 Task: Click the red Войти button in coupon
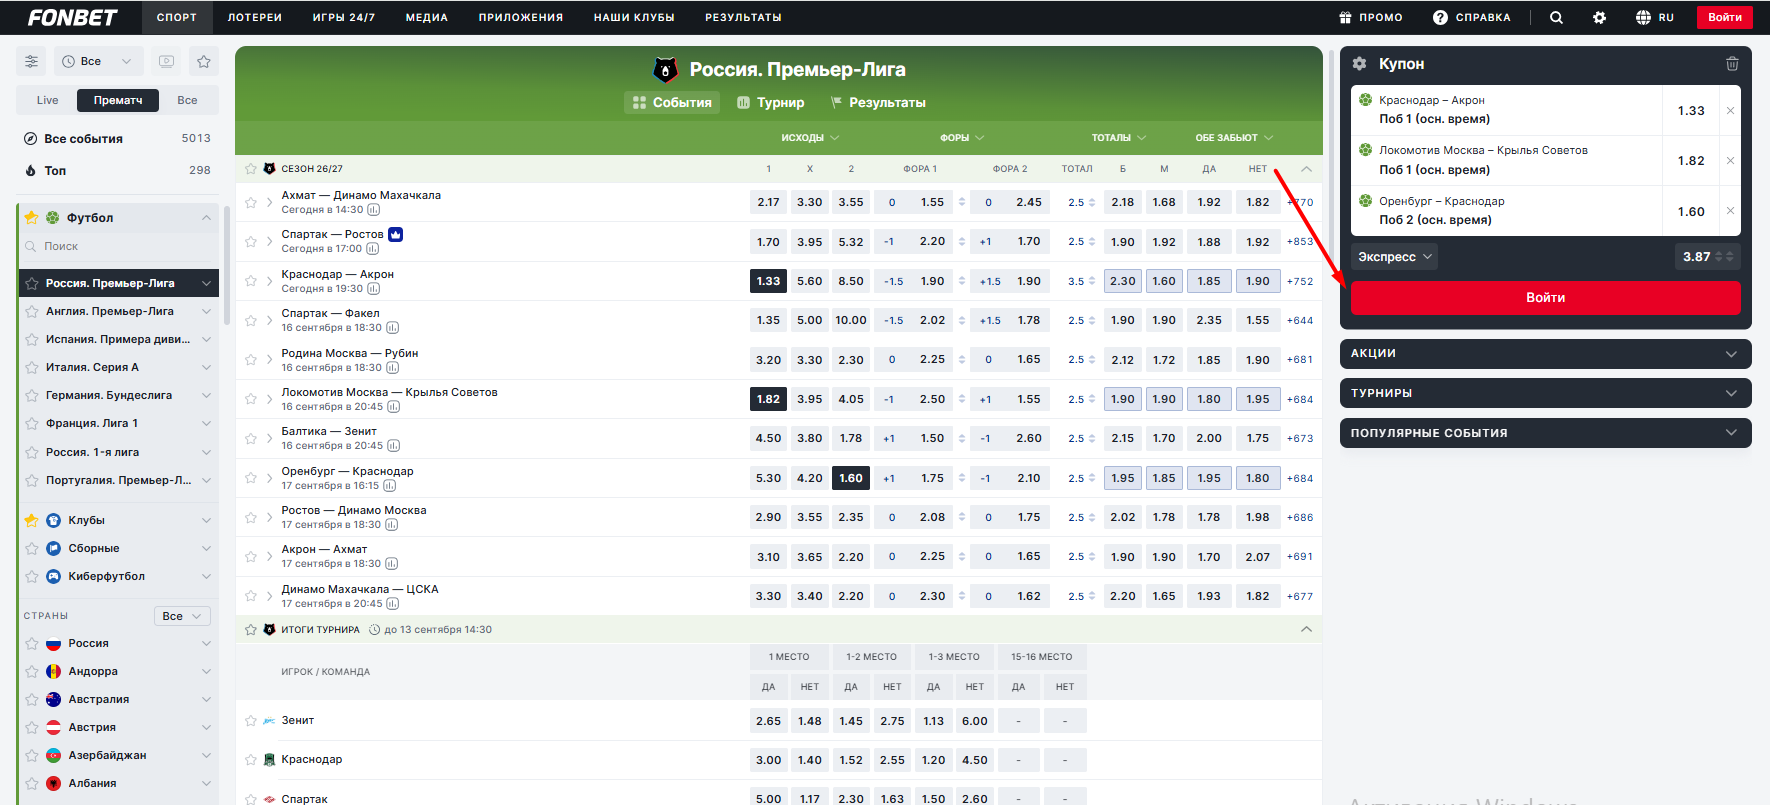click(1545, 298)
